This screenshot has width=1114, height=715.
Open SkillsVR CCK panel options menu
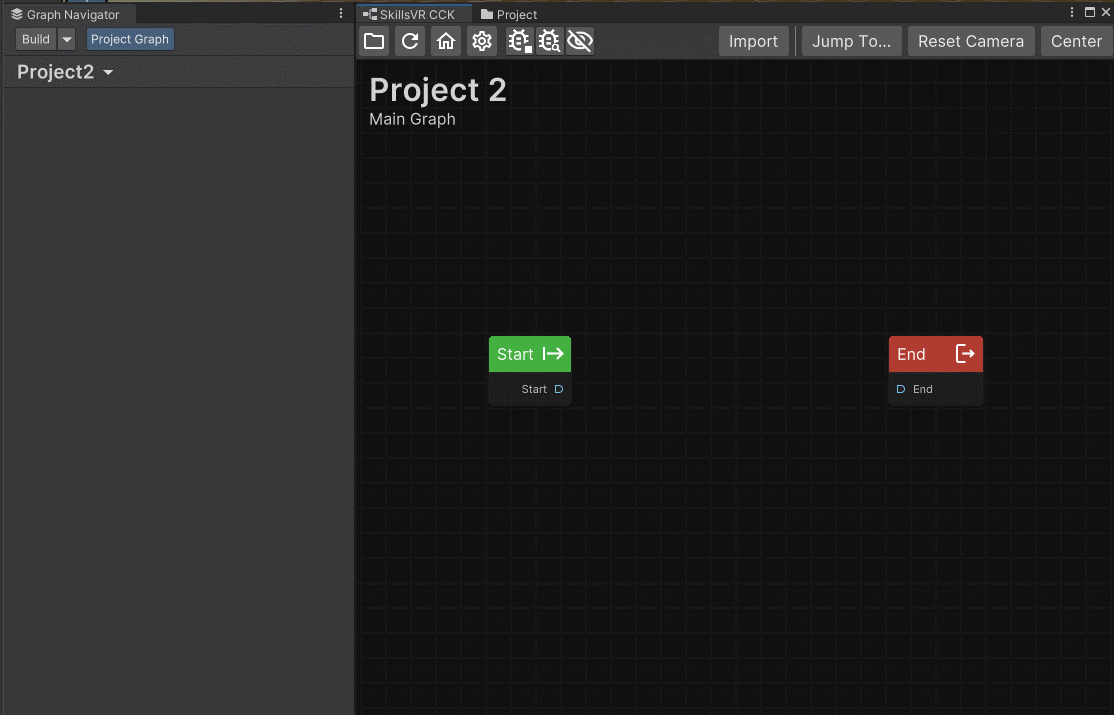point(1072,12)
